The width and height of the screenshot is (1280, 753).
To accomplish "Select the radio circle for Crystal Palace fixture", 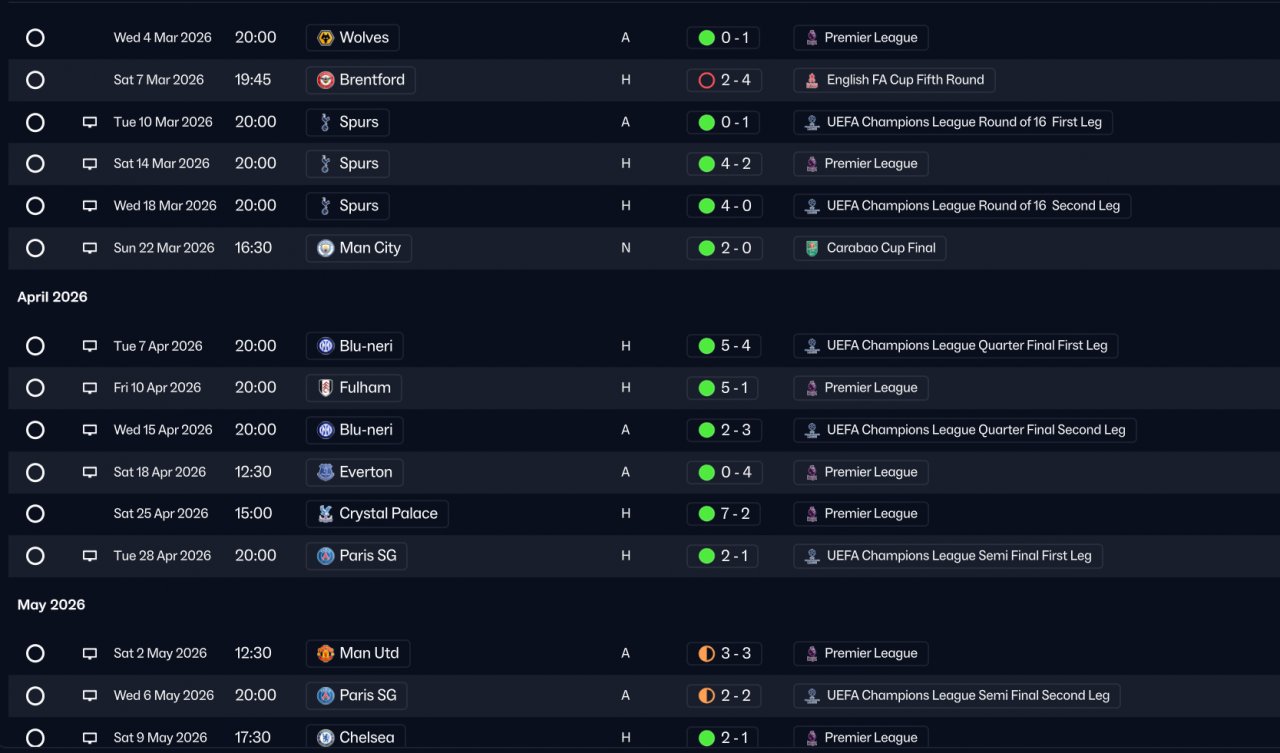I will point(35,514).
